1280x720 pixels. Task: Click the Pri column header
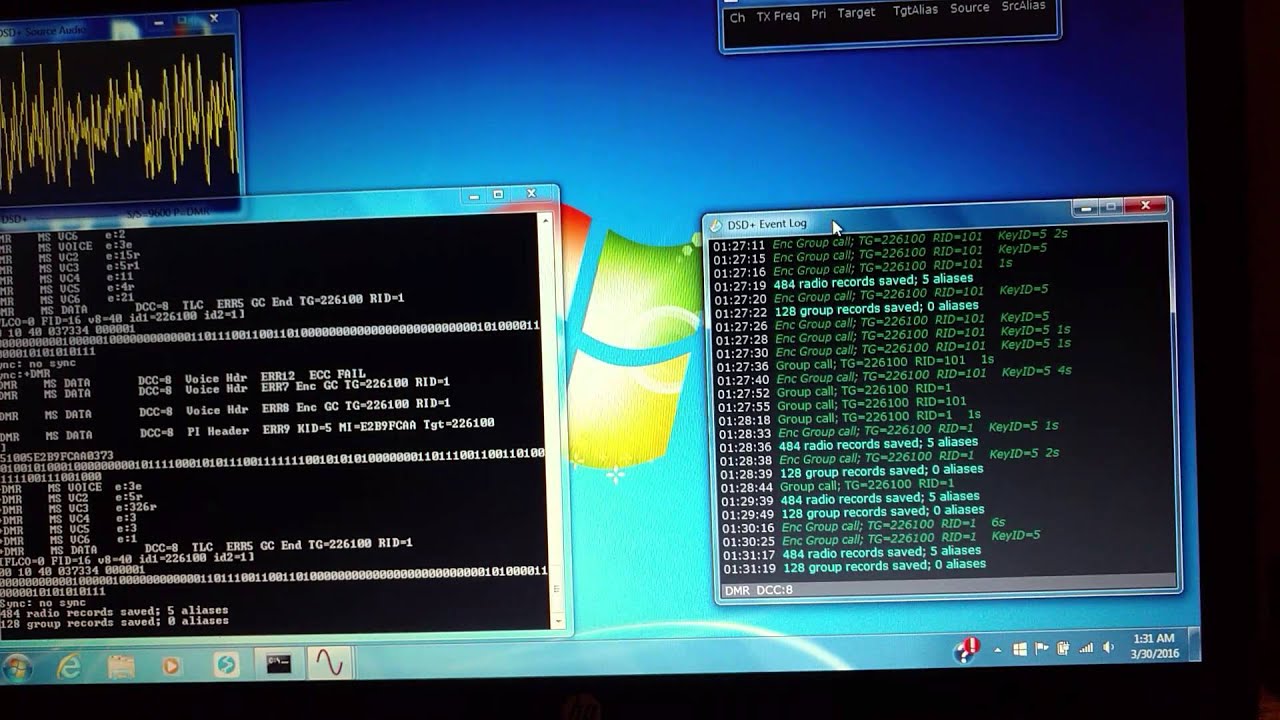pyautogui.click(x=818, y=15)
